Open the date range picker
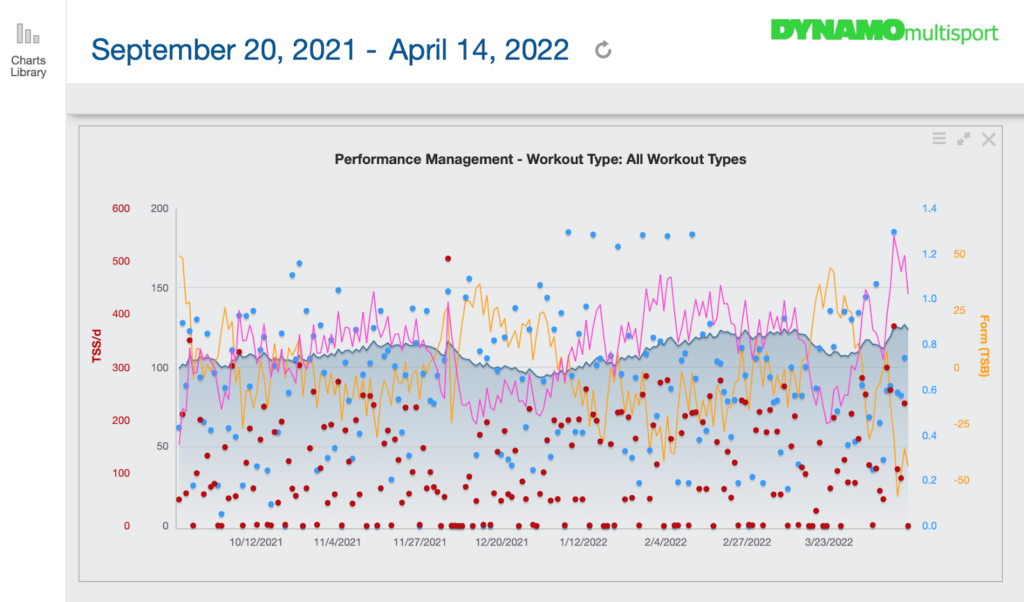Screen dimensions: 1024x602 point(330,48)
